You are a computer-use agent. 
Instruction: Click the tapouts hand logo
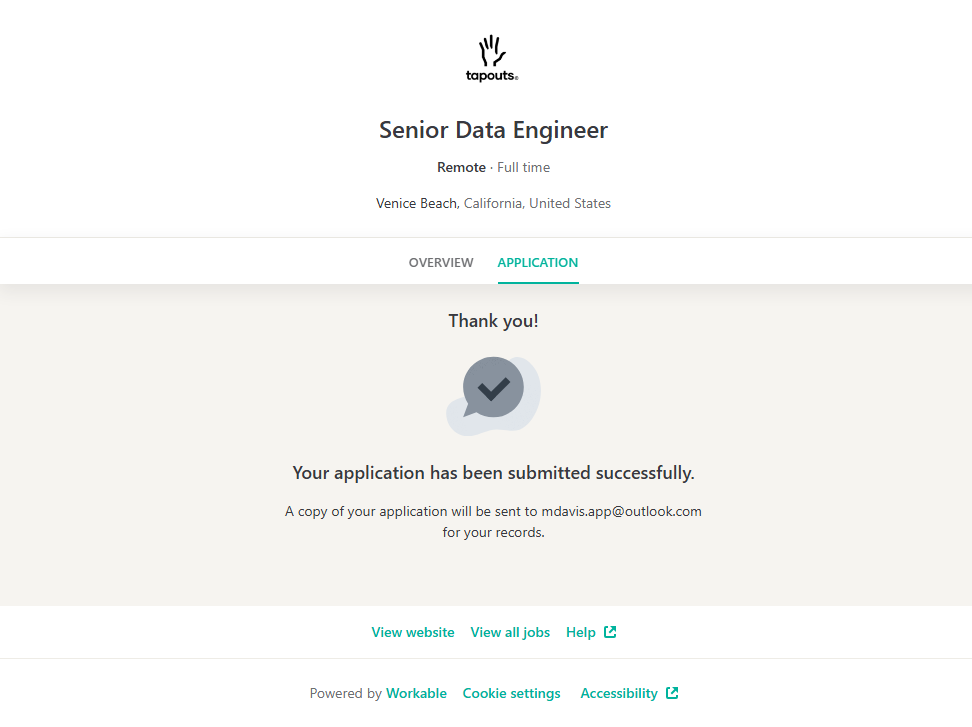pyautogui.click(x=492, y=58)
